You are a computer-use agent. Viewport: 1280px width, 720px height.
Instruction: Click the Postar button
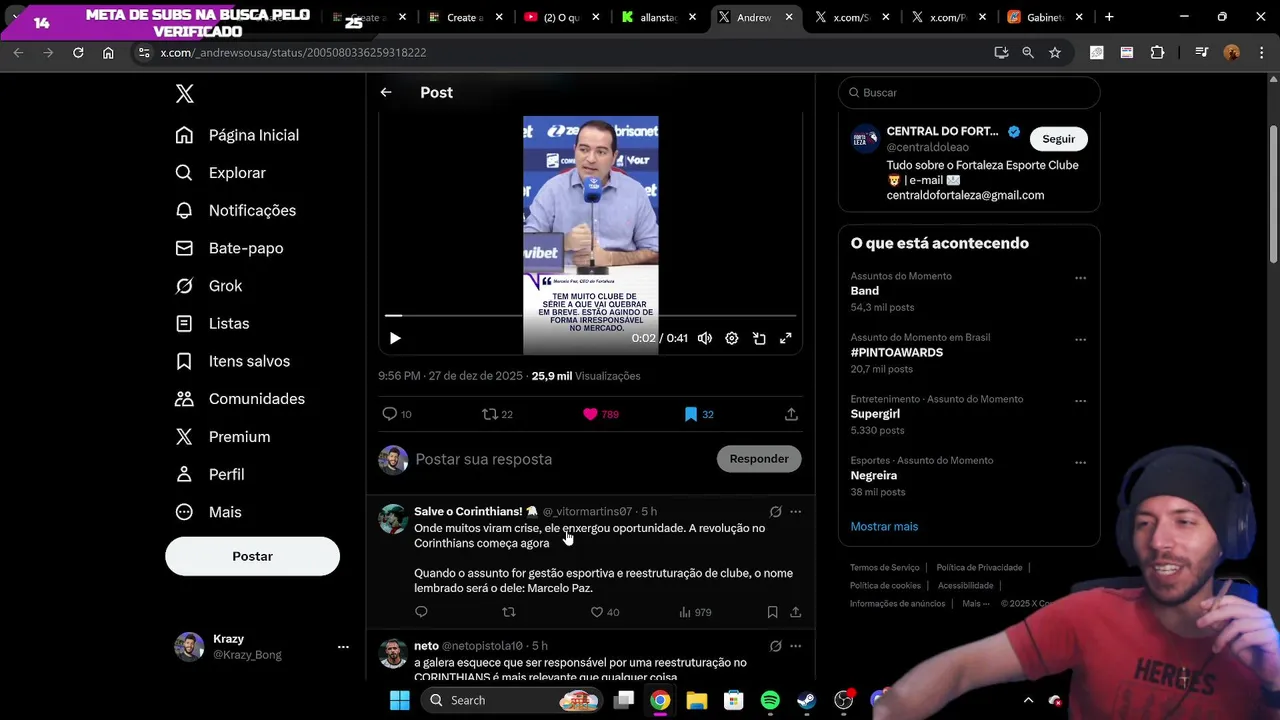point(252,556)
